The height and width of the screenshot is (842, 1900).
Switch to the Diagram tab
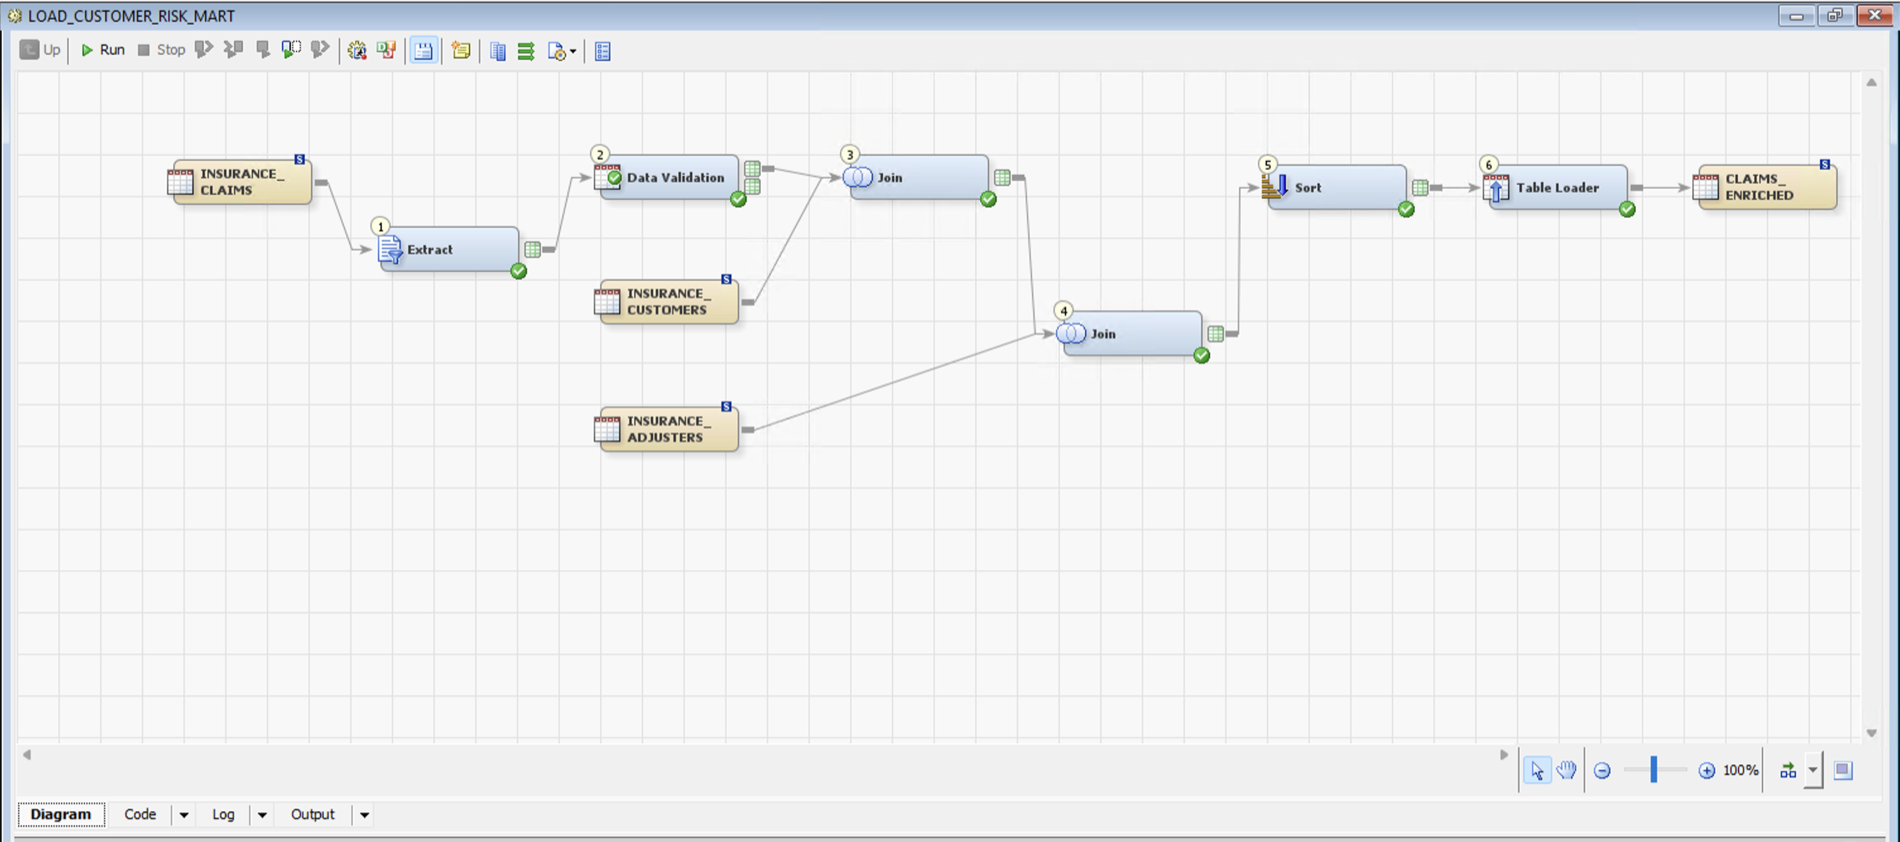[60, 814]
